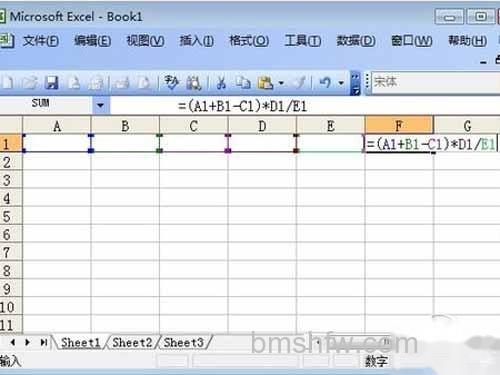Open the 插入(I) menu
The width and height of the screenshot is (500, 375).
pyautogui.click(x=197, y=41)
